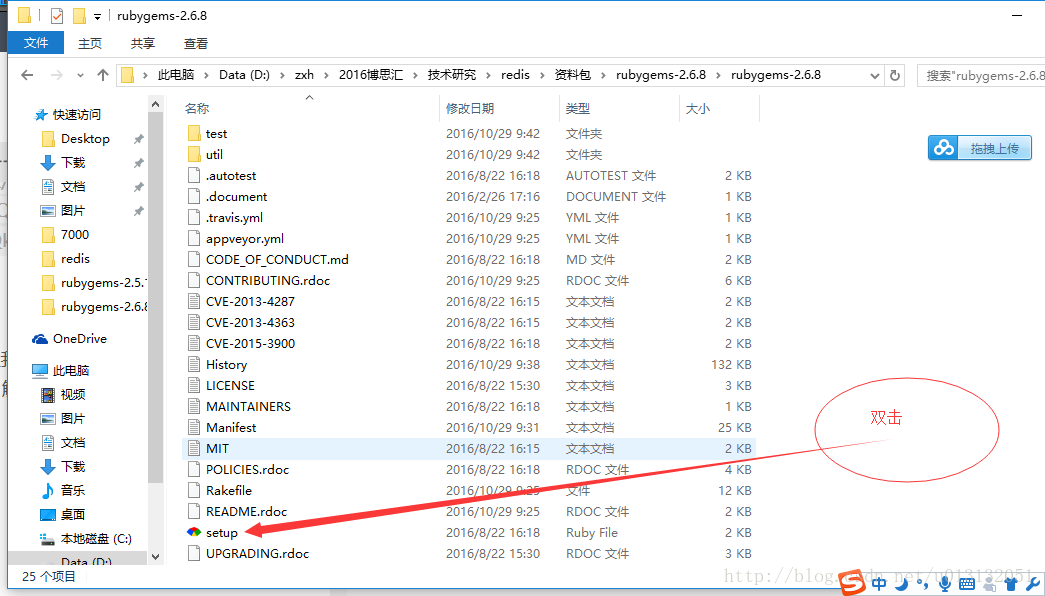Click navigation pane scroll down arrow

pyautogui.click(x=155, y=557)
